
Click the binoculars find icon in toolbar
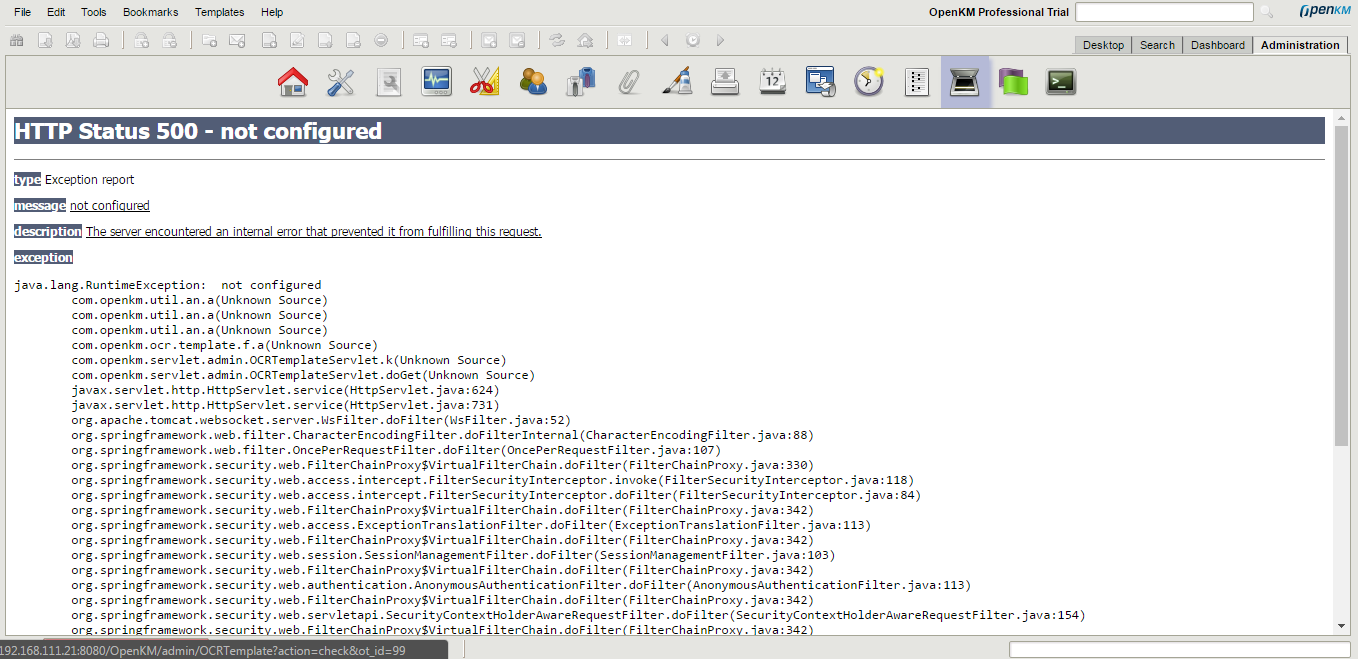pos(16,40)
